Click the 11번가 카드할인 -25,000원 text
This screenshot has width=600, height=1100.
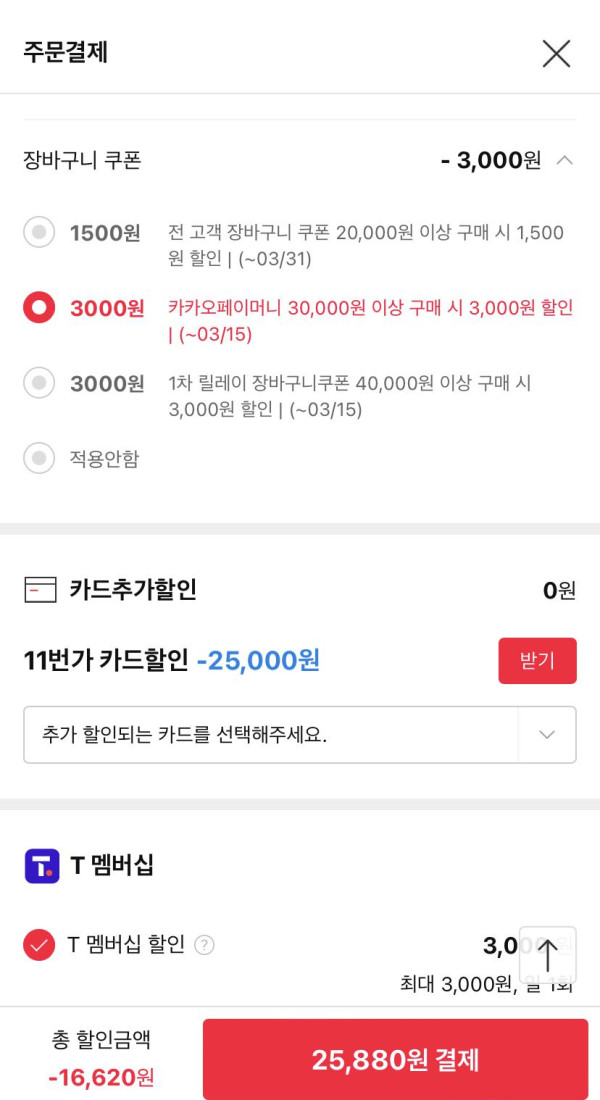(171, 661)
